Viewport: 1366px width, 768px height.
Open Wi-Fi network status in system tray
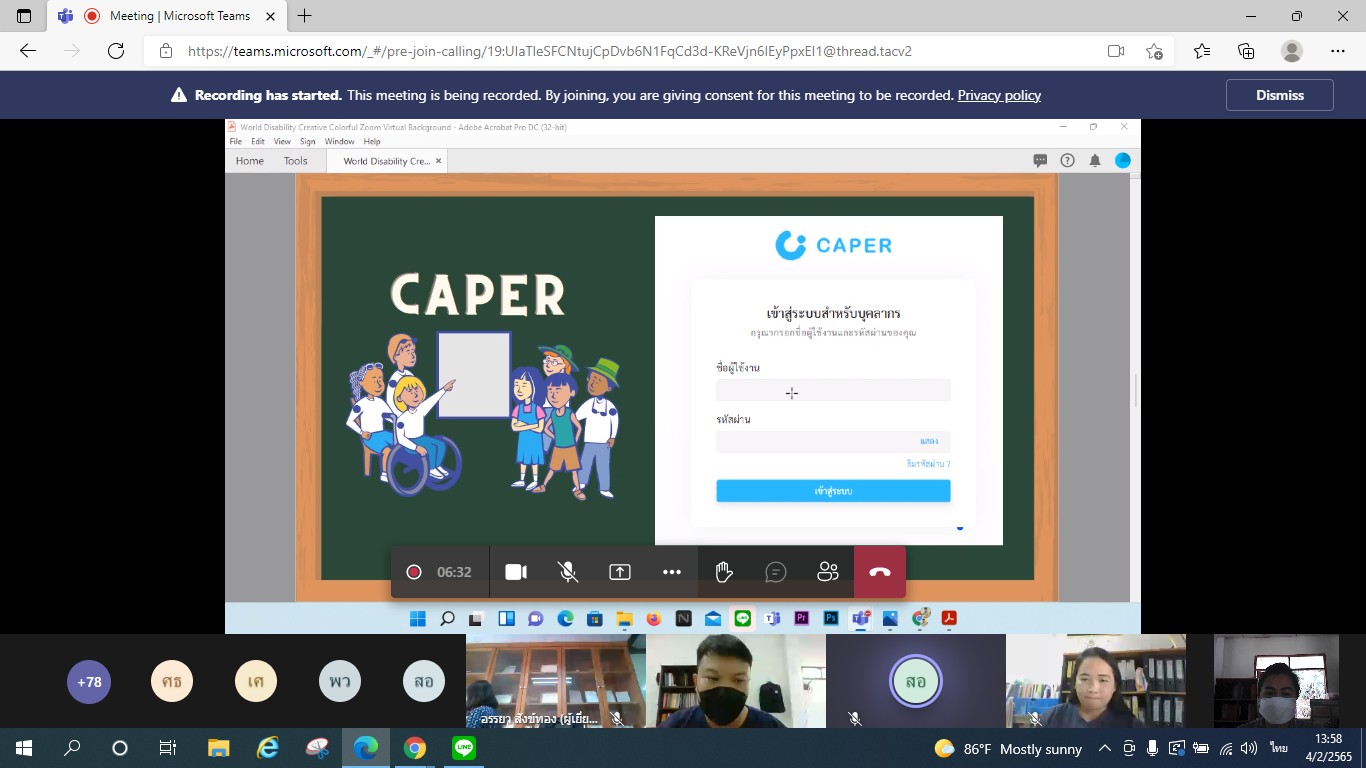(1226, 748)
